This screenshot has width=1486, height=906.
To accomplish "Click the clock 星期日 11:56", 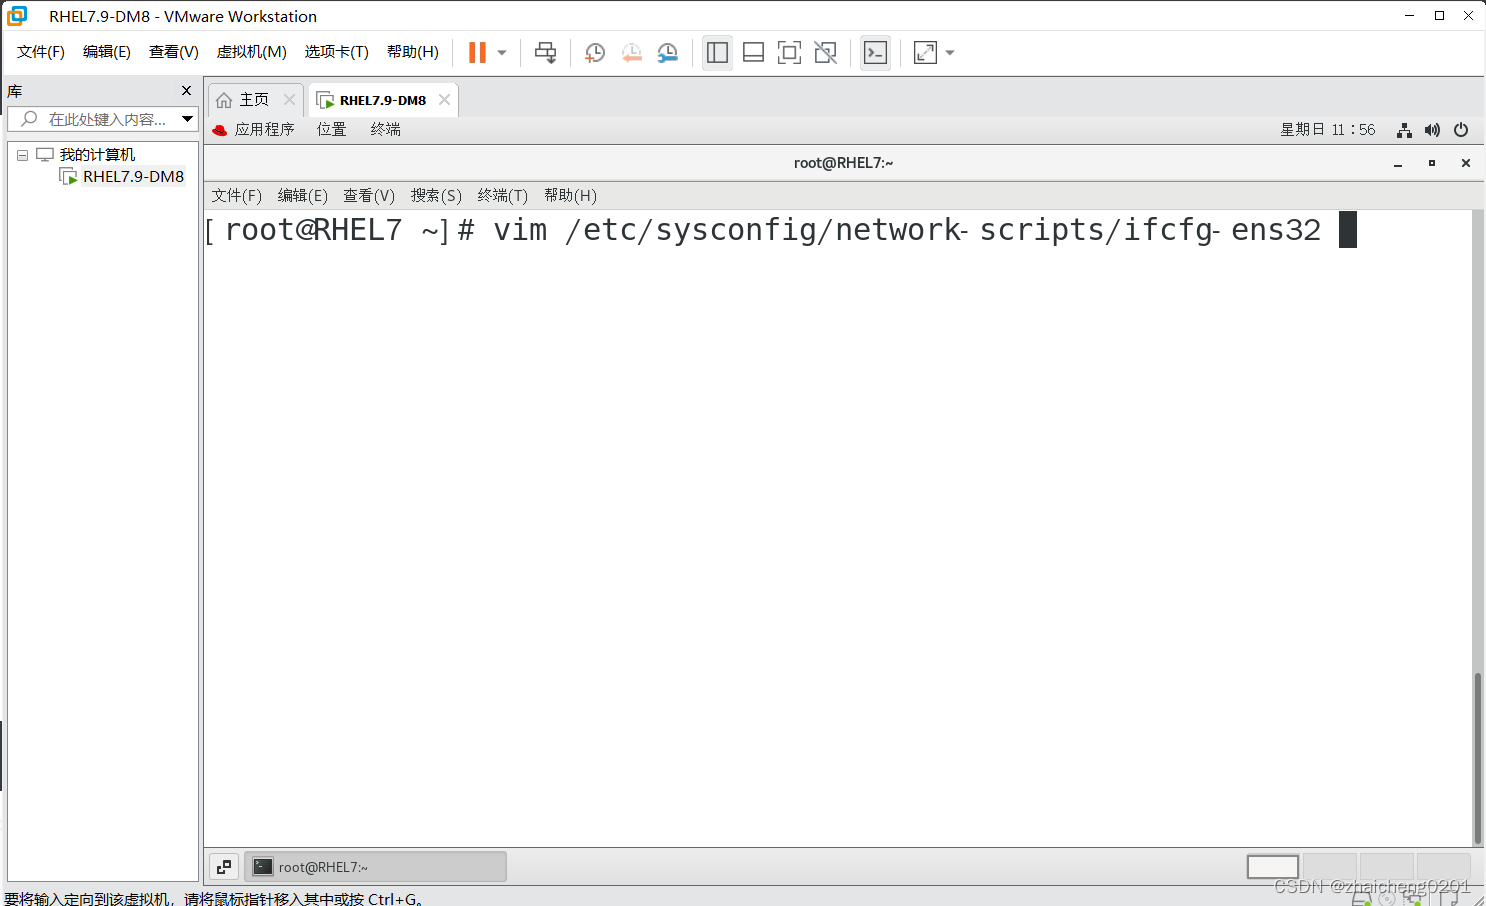I will 1328,130.
